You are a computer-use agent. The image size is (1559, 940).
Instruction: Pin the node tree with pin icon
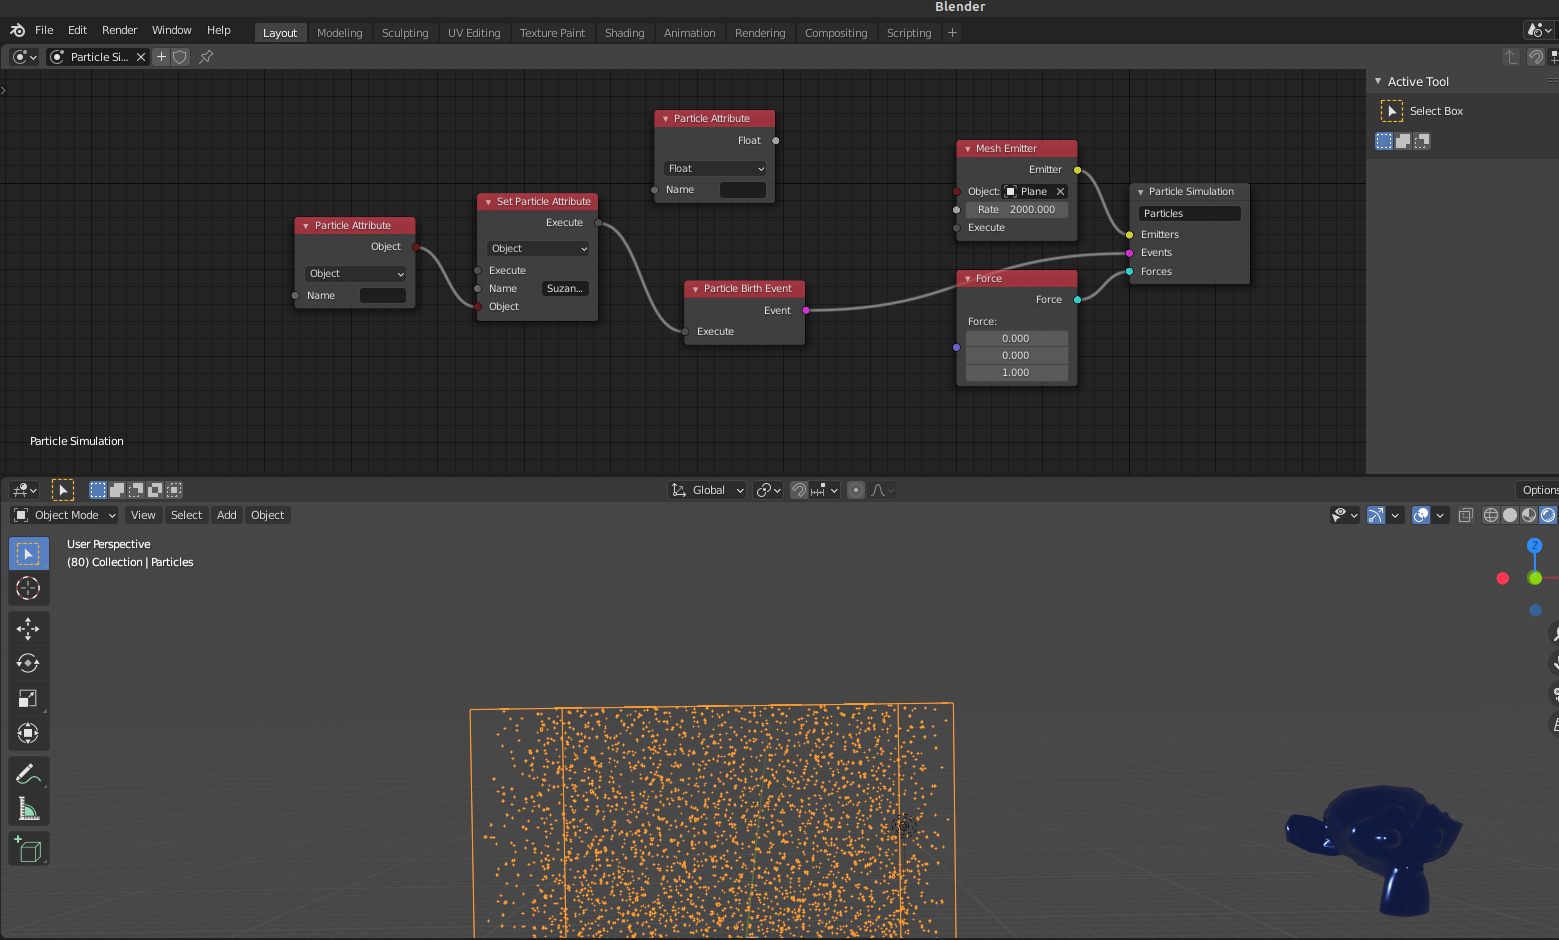pos(206,57)
